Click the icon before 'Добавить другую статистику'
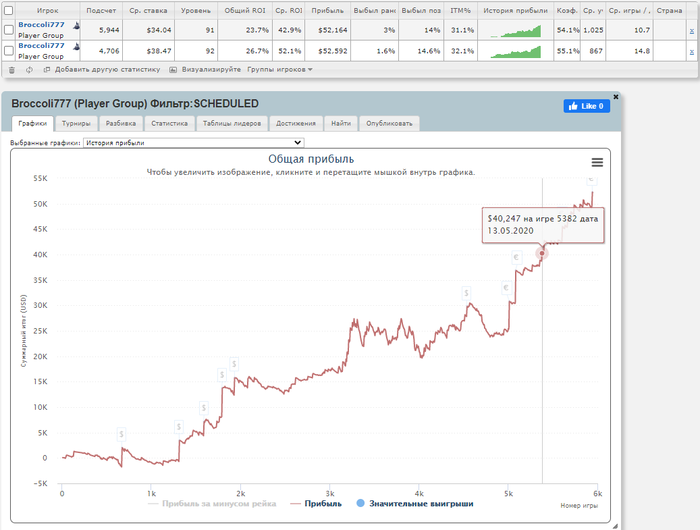The image size is (700, 530). [x=46, y=70]
